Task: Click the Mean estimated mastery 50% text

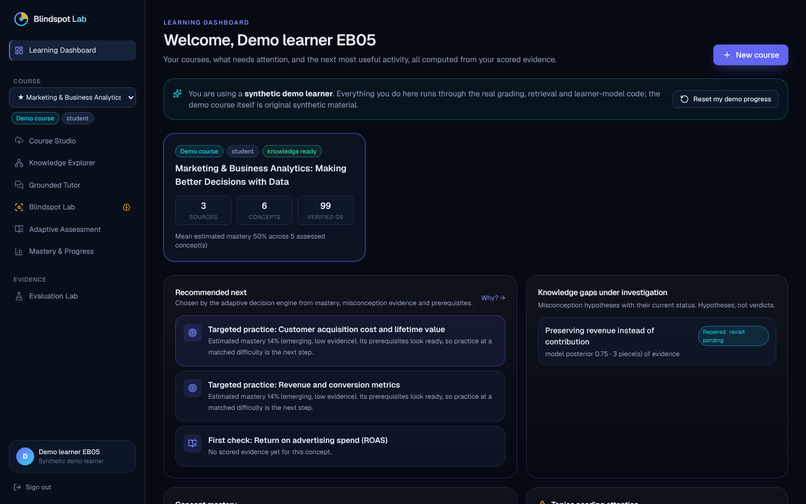Action: pos(250,241)
